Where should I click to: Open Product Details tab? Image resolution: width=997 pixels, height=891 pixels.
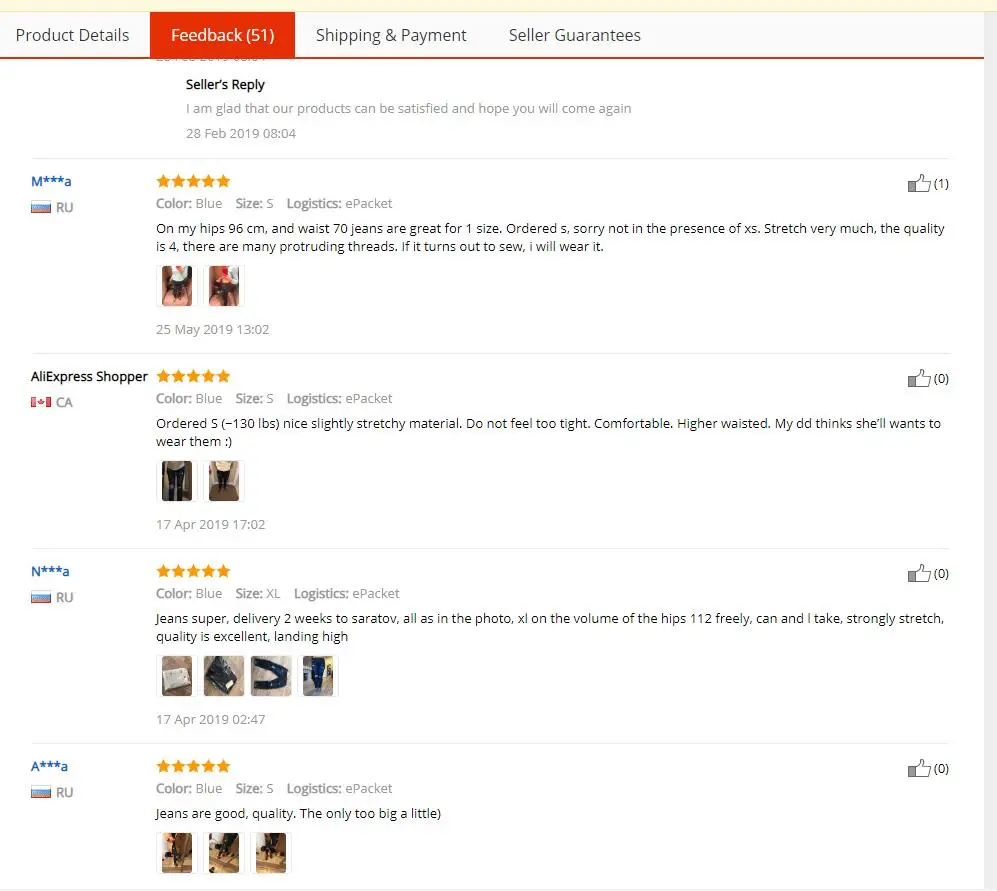coord(72,35)
